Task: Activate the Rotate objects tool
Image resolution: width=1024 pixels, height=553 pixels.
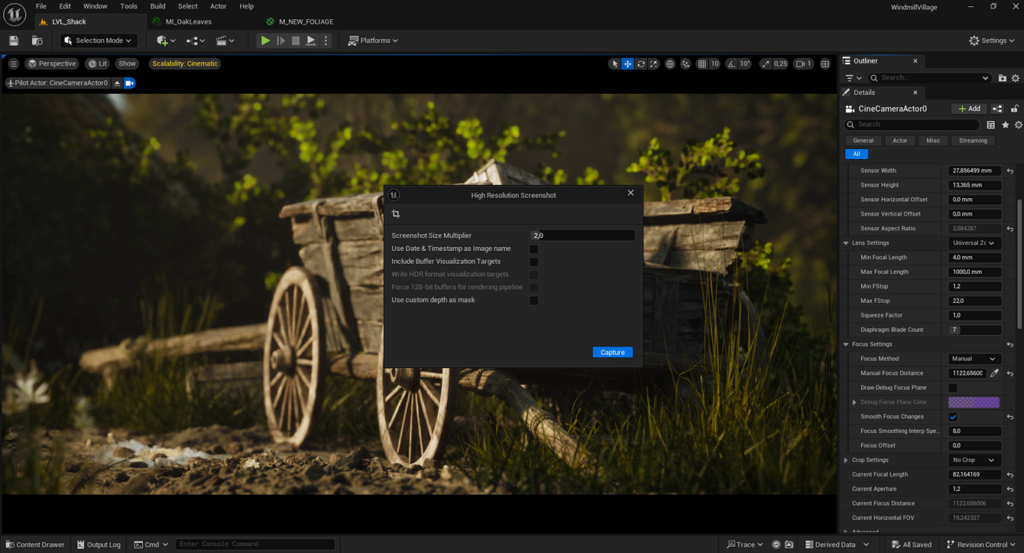Action: [x=641, y=64]
